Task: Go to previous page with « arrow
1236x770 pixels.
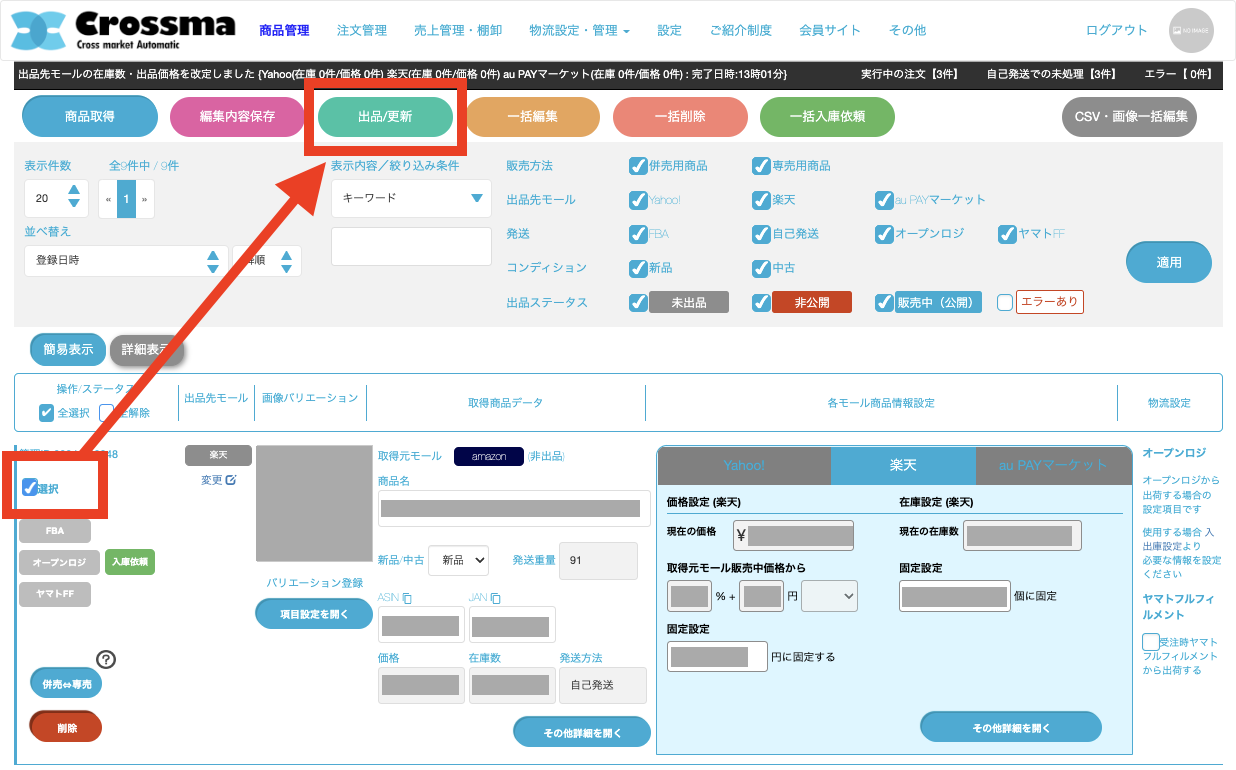Action: point(108,199)
